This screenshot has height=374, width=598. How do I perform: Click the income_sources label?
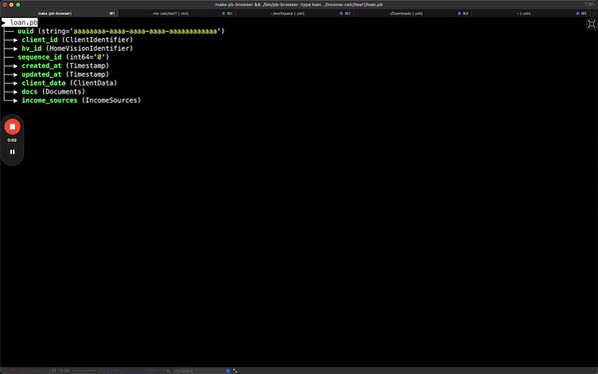tap(49, 100)
